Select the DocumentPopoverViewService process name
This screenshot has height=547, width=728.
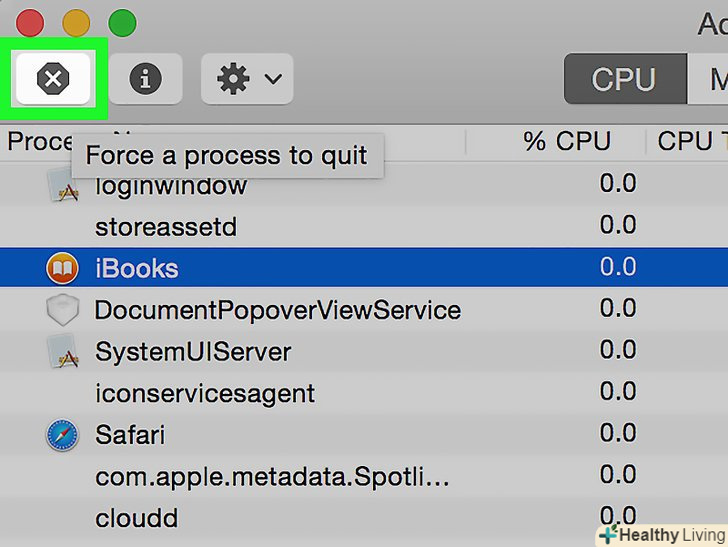pos(277,310)
